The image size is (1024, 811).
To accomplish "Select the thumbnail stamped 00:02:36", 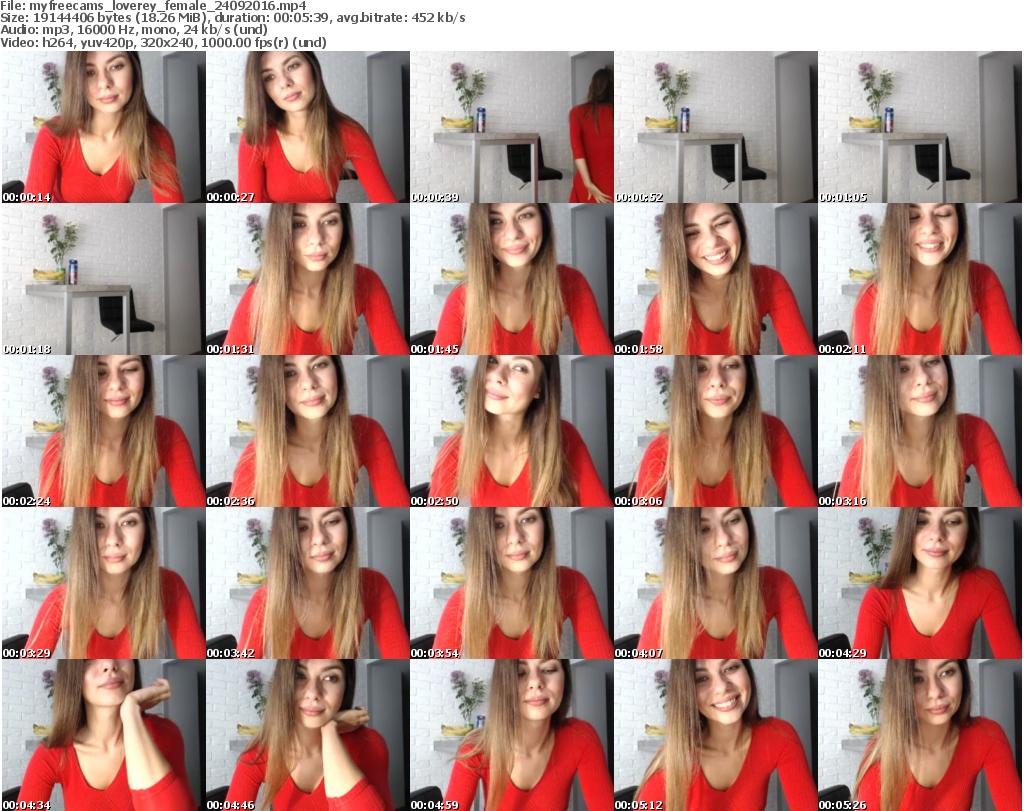I will point(308,431).
